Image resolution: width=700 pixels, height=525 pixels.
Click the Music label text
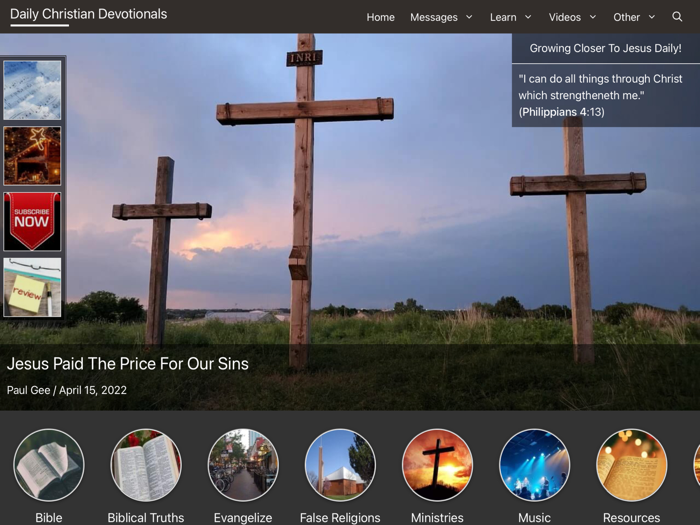tap(534, 518)
